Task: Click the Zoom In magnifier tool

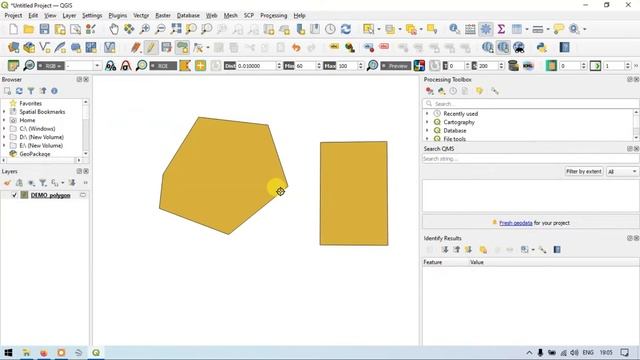Action: tap(144, 29)
